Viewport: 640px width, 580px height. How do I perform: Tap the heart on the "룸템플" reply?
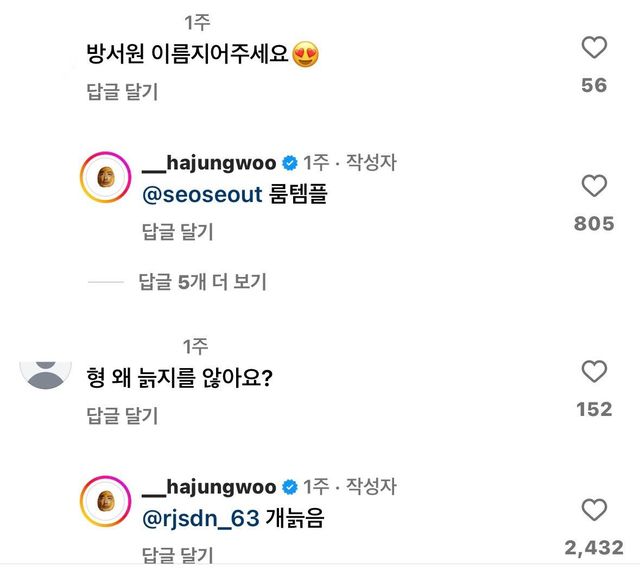[594, 186]
